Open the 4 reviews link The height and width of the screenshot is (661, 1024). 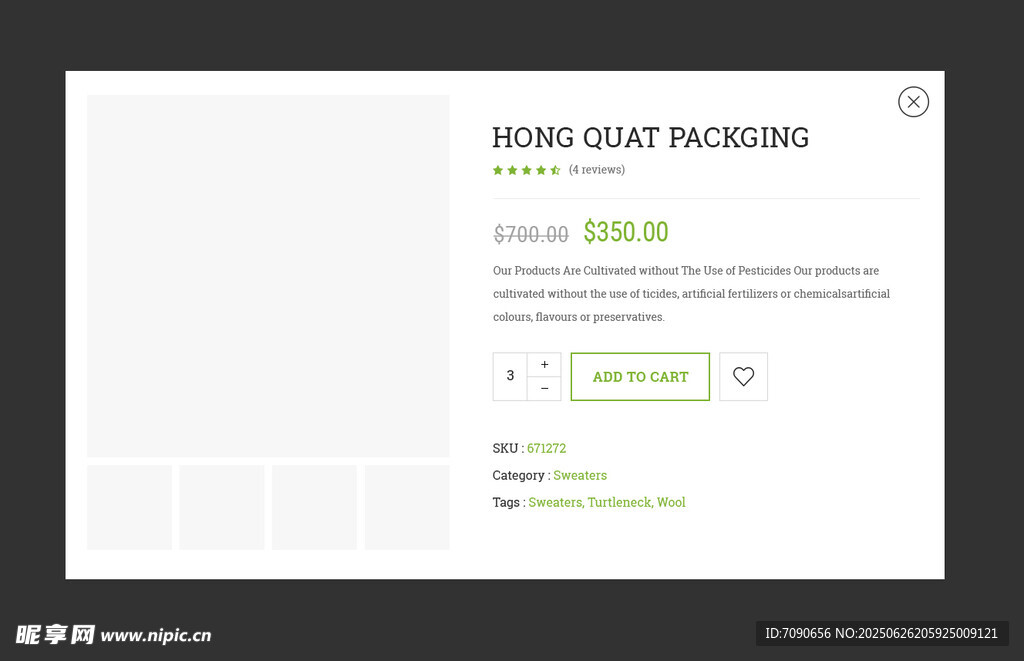pos(597,170)
